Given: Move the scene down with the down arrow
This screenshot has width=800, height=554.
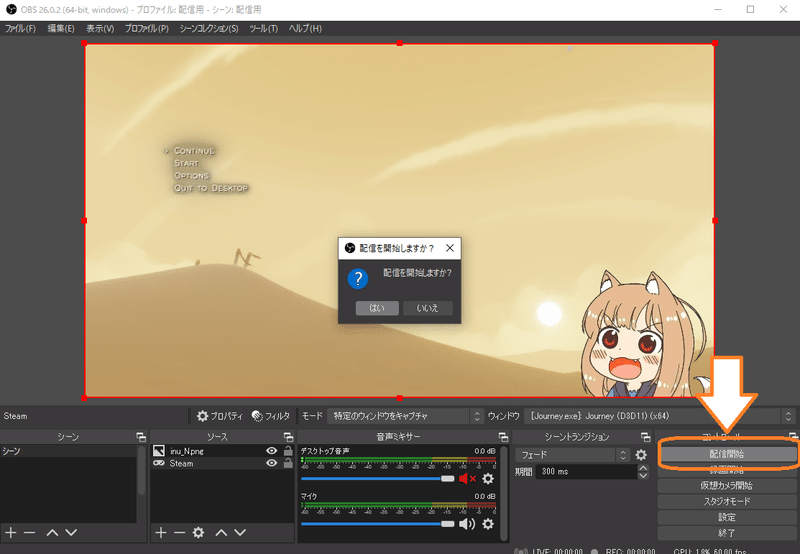Looking at the screenshot, I should 71,533.
